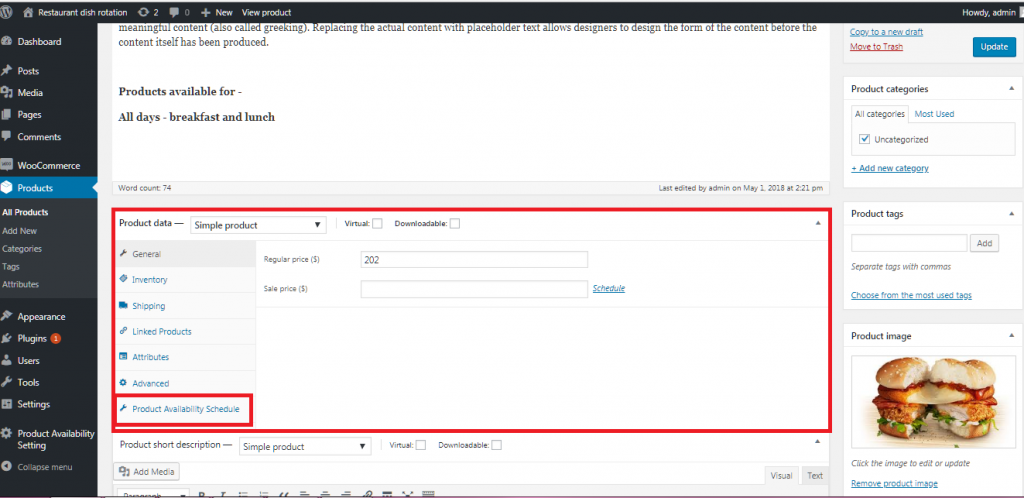Open Appearance paintbrush icon
The width and height of the screenshot is (1024, 498).
point(7,316)
